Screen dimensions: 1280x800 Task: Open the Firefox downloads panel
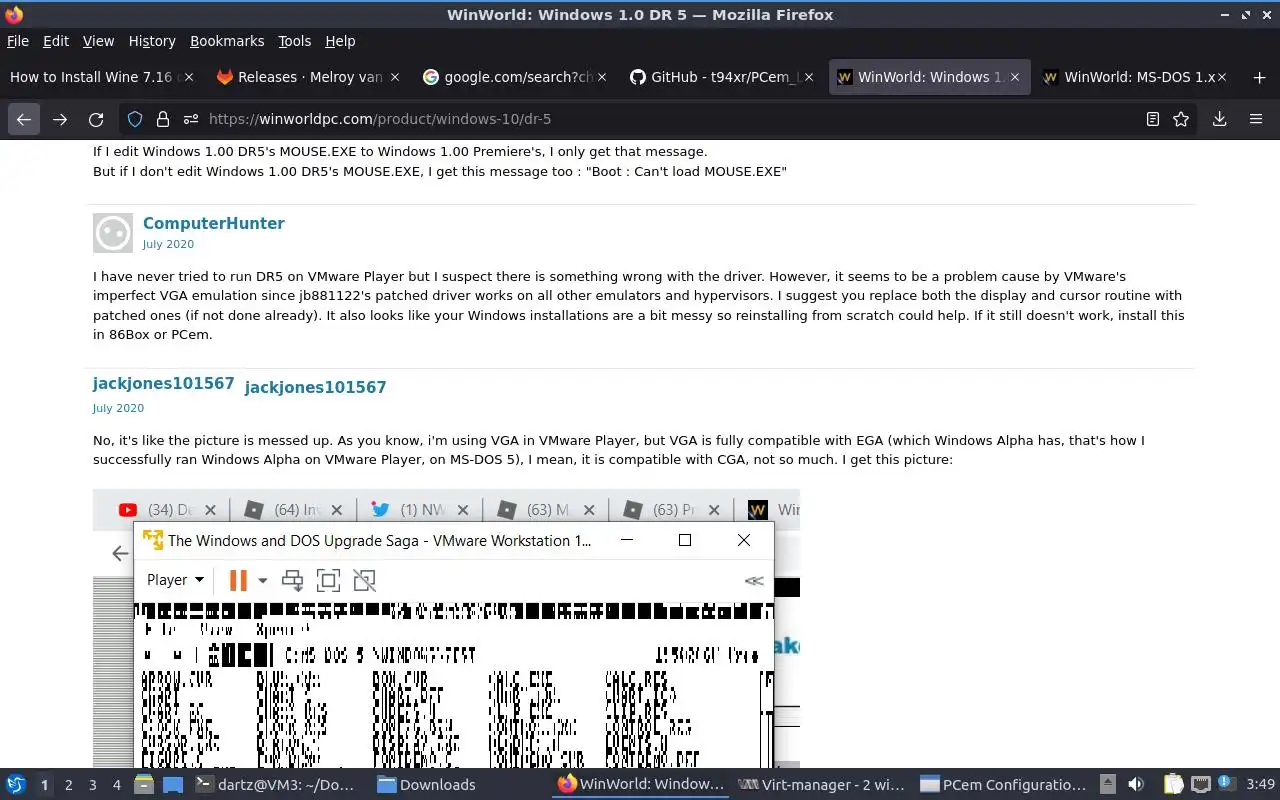pos(1219,119)
